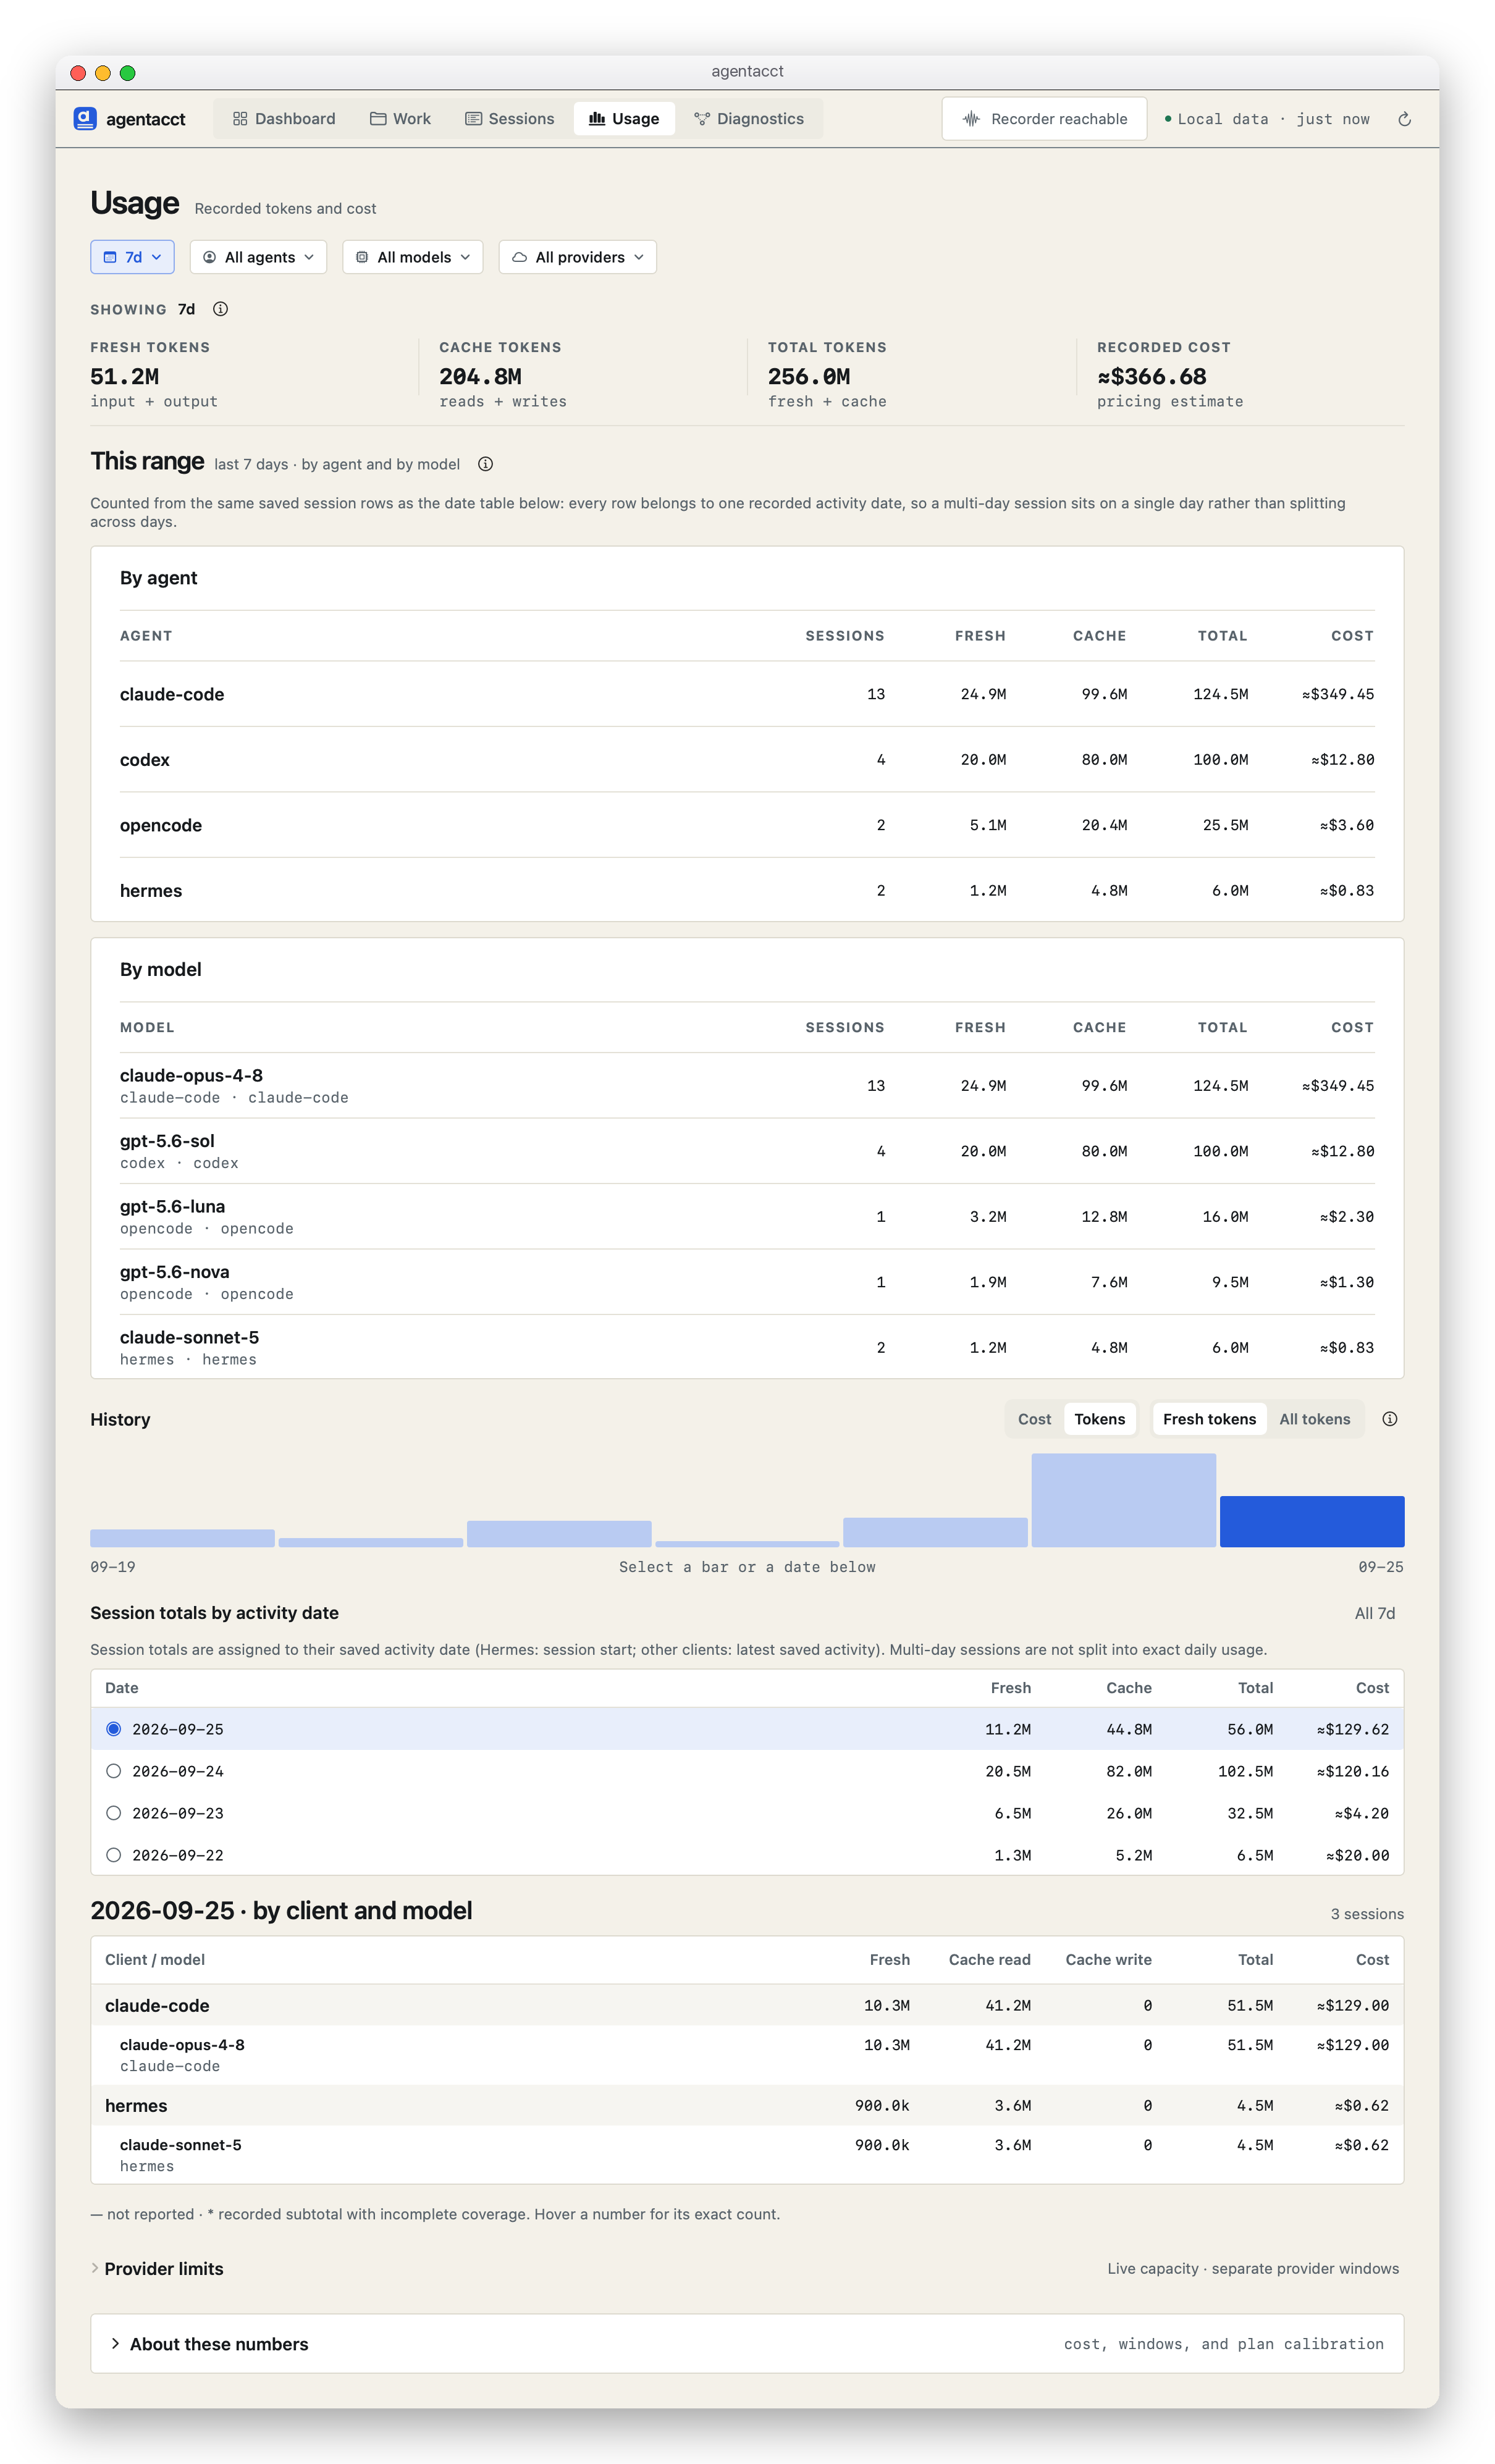The image size is (1495, 2464).
Task: Select the tallest history bar
Action: tap(1123, 1500)
